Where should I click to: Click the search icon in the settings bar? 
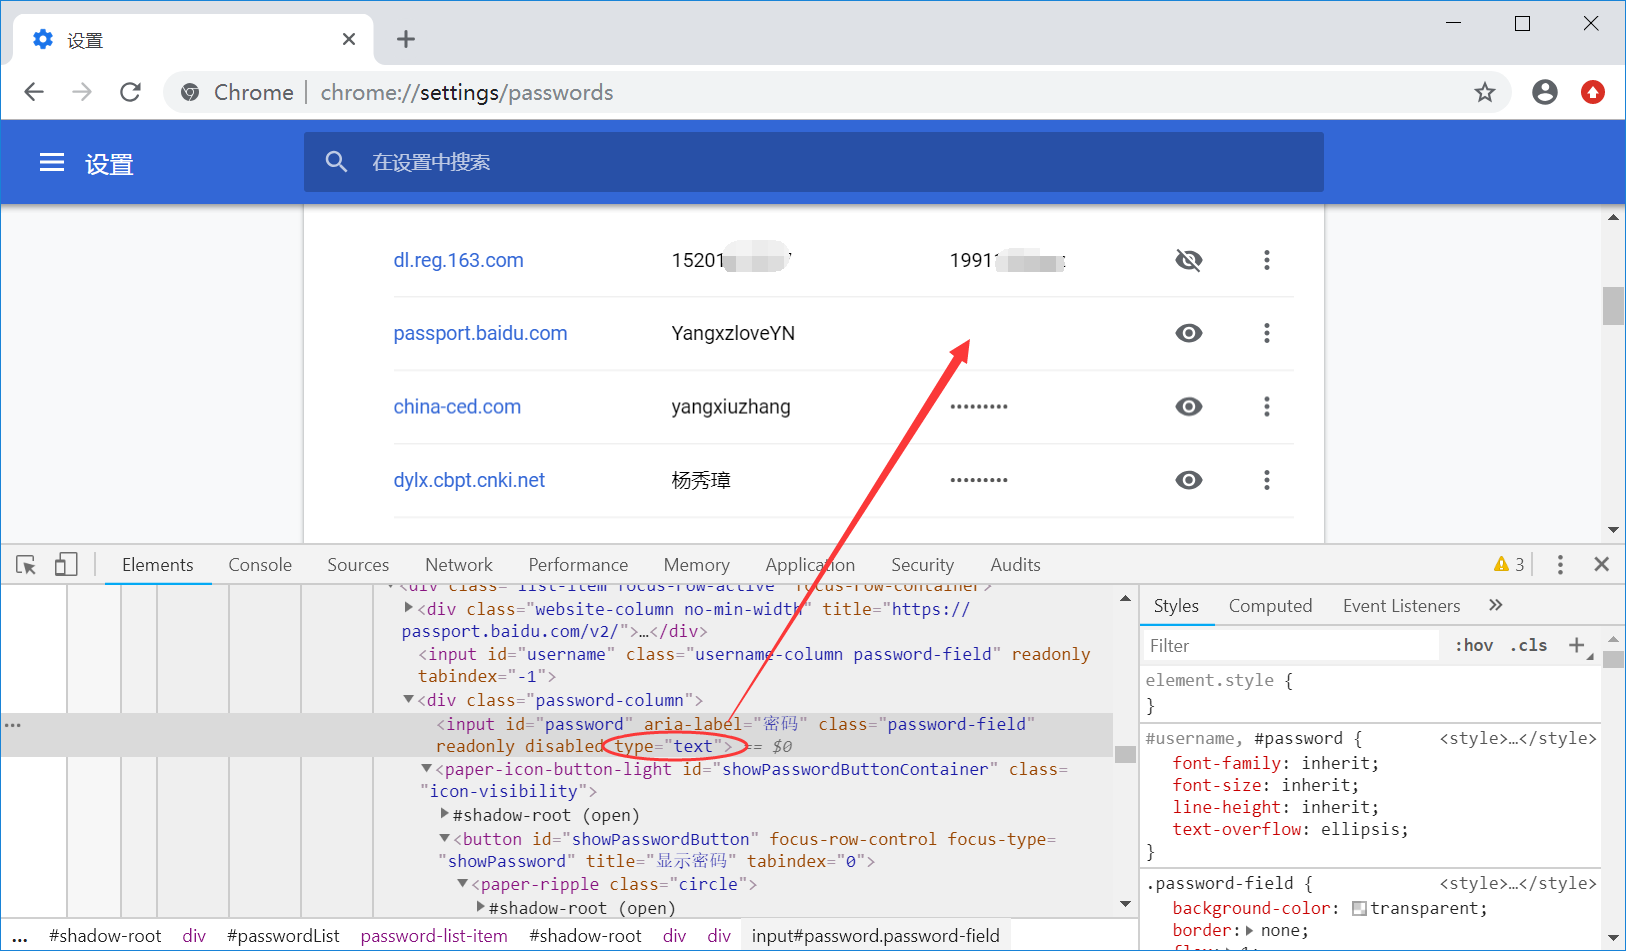tap(336, 162)
